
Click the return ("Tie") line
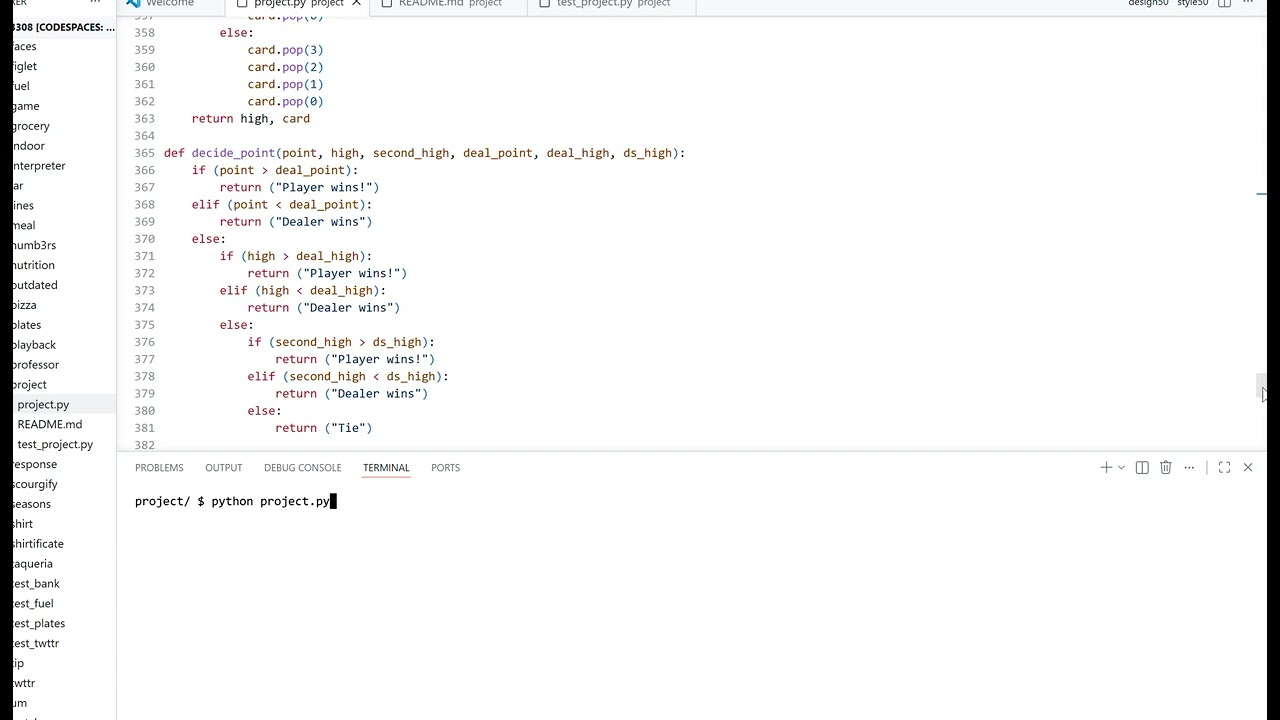click(324, 428)
